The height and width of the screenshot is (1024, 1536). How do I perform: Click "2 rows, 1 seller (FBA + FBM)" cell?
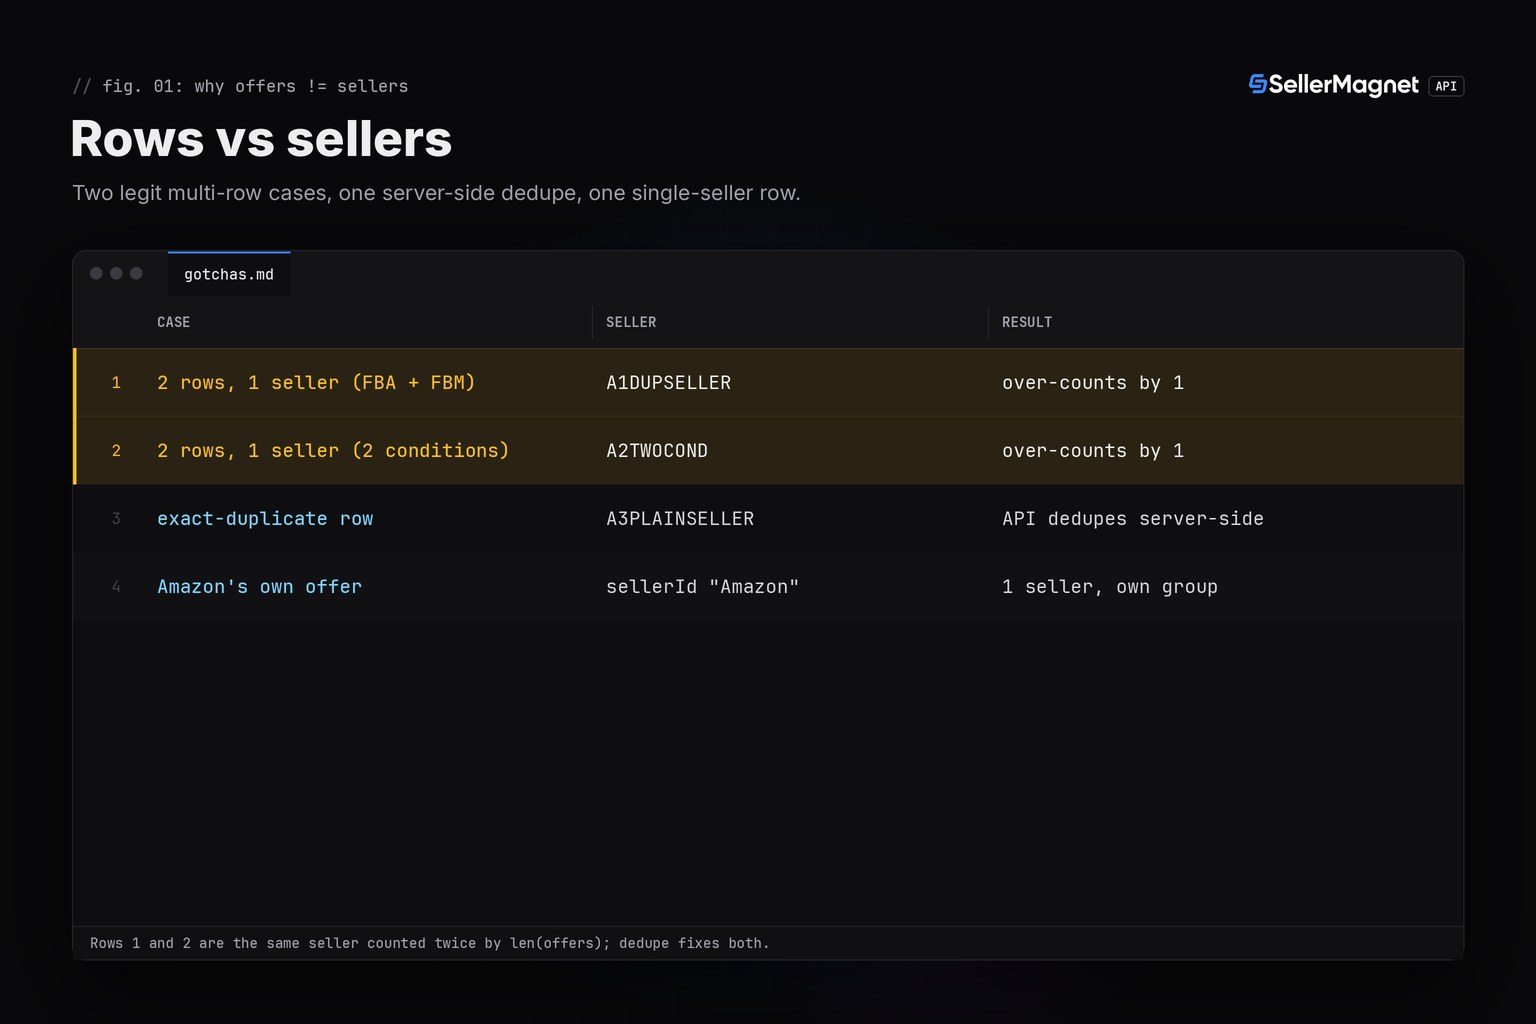pyautogui.click(x=316, y=383)
